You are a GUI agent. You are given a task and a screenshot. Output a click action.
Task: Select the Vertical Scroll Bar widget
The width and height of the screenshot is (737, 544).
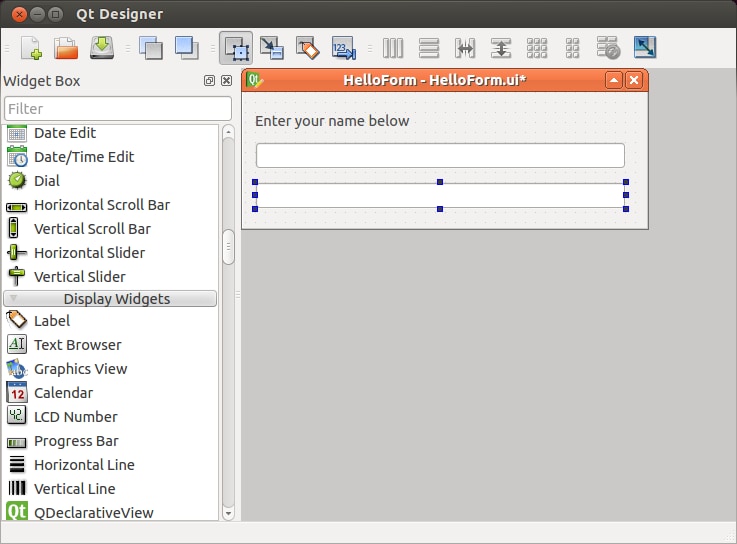(110, 229)
